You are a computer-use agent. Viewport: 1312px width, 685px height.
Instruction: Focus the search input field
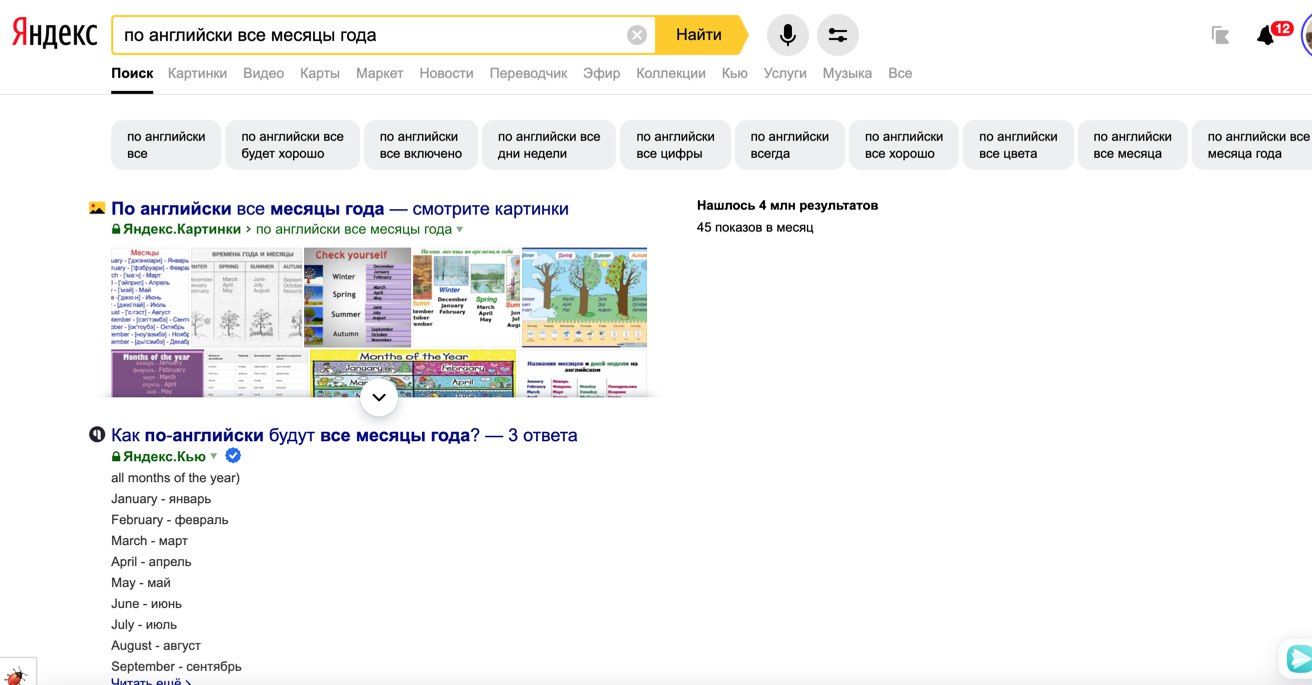pos(370,35)
